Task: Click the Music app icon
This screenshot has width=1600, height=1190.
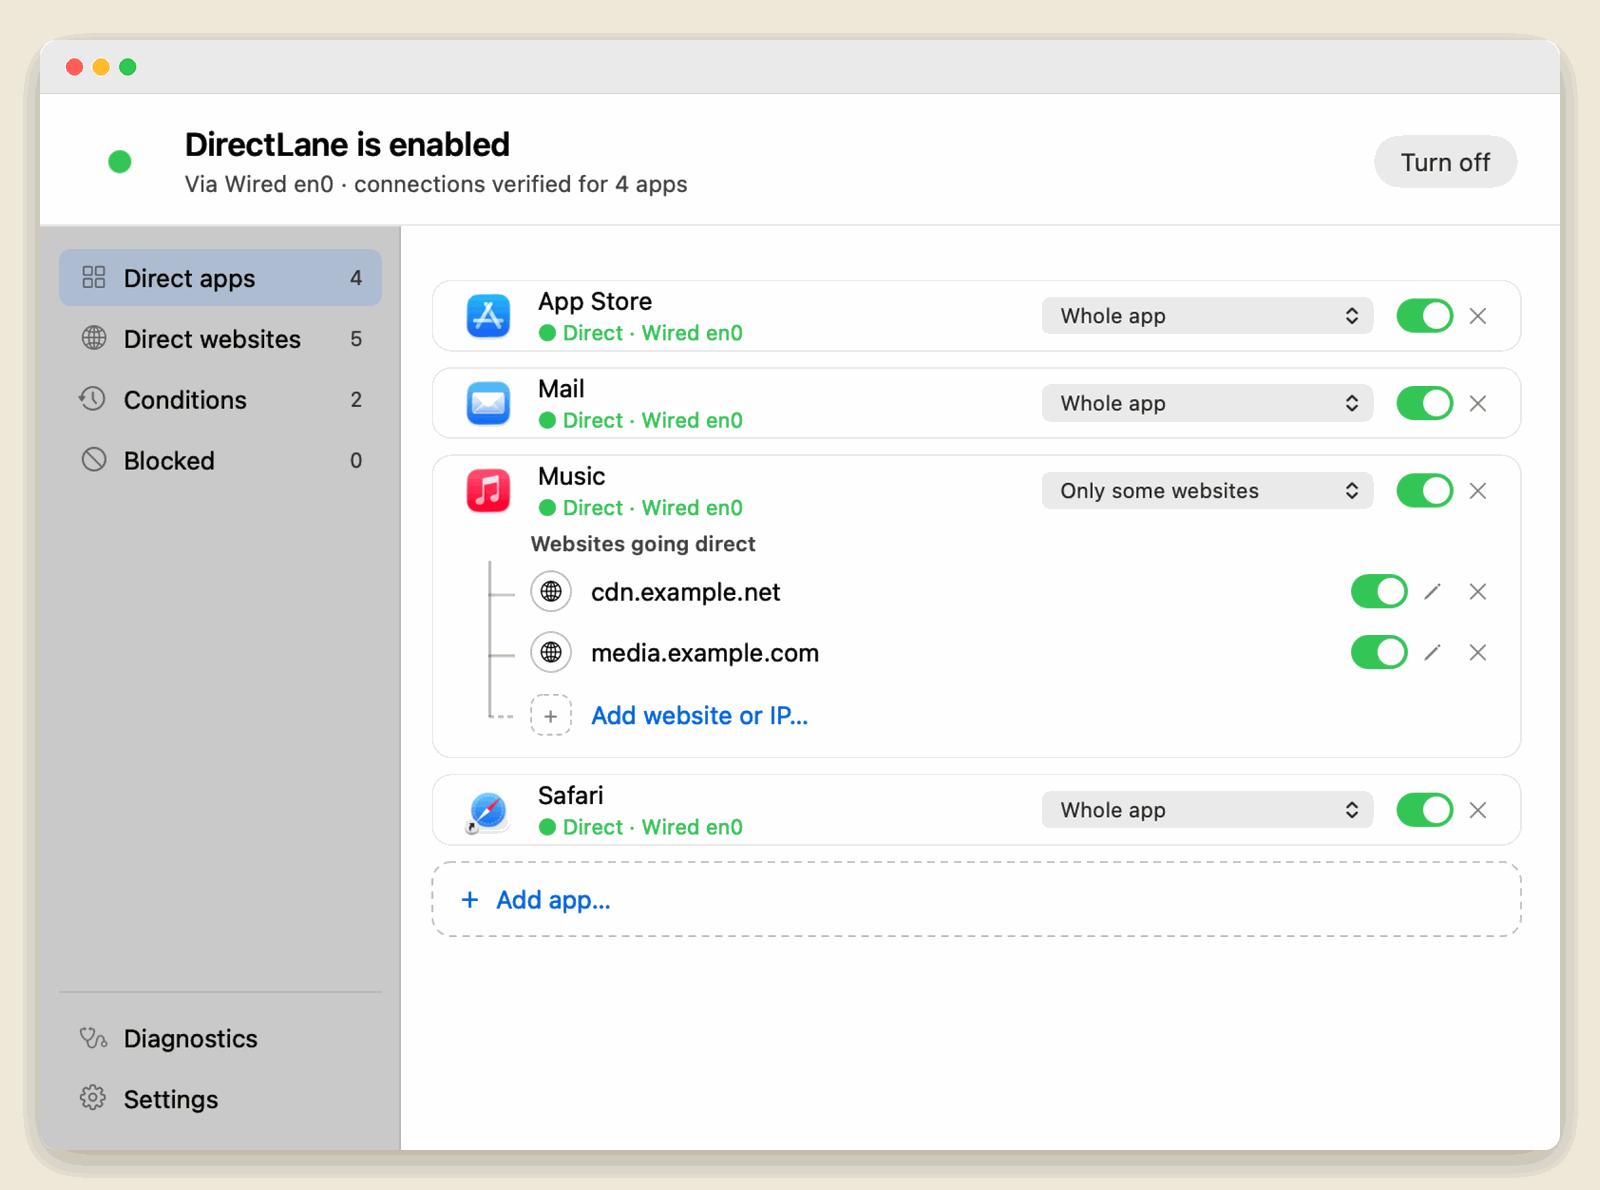Action: 488,491
